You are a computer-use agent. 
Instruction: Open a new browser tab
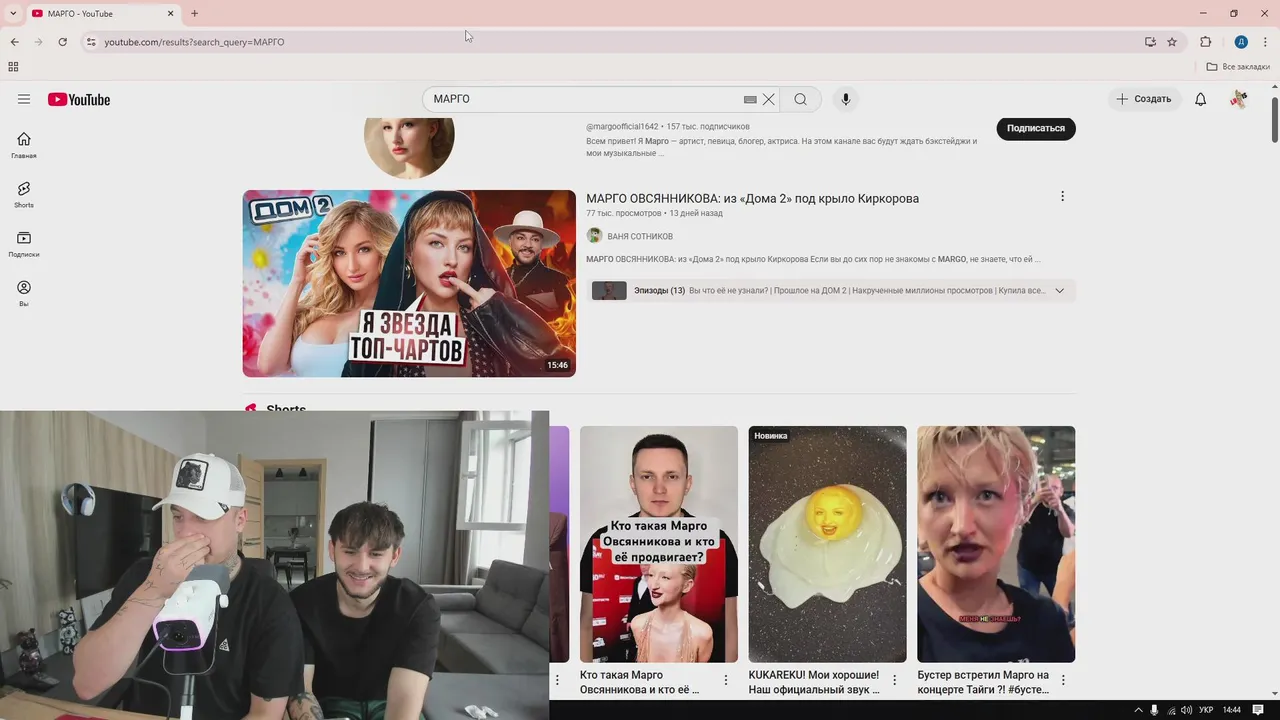click(x=194, y=13)
